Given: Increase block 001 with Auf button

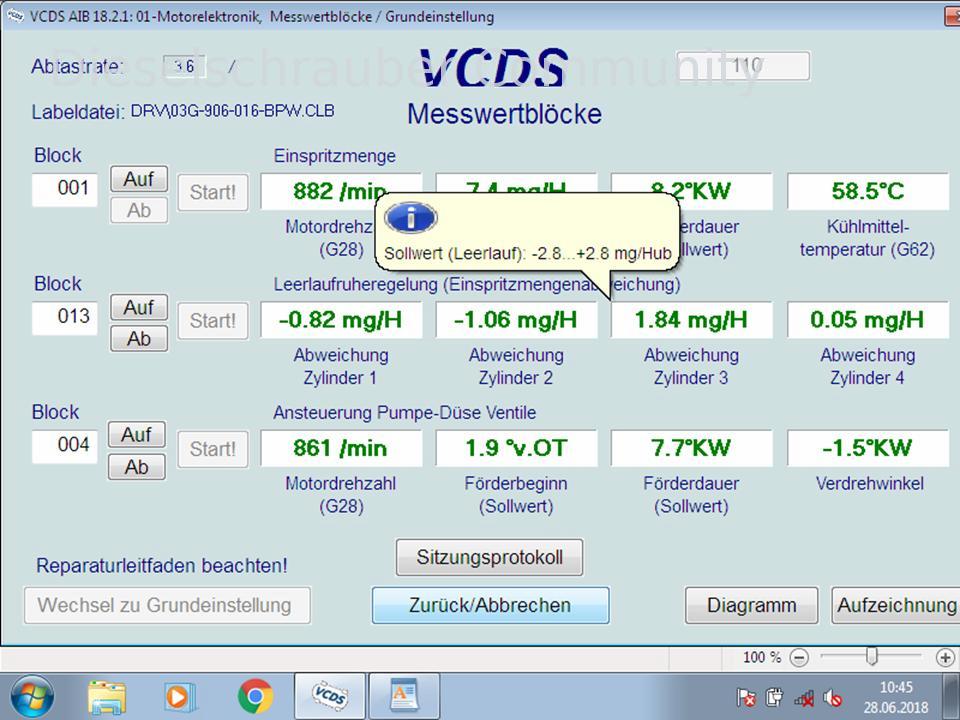Looking at the screenshot, I should tap(139, 179).
